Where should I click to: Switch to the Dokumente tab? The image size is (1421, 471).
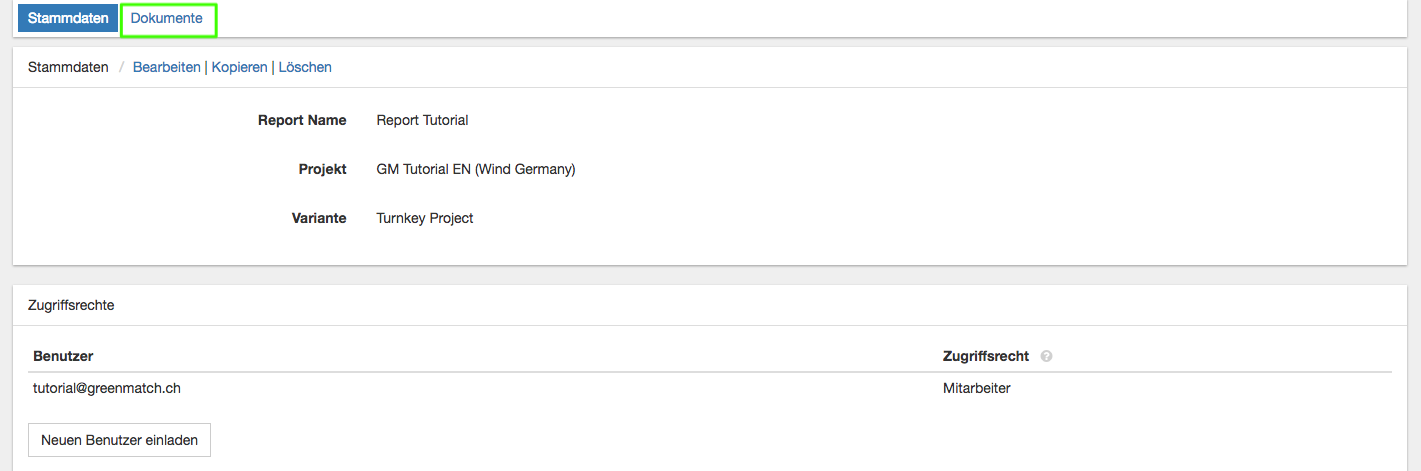(x=167, y=19)
